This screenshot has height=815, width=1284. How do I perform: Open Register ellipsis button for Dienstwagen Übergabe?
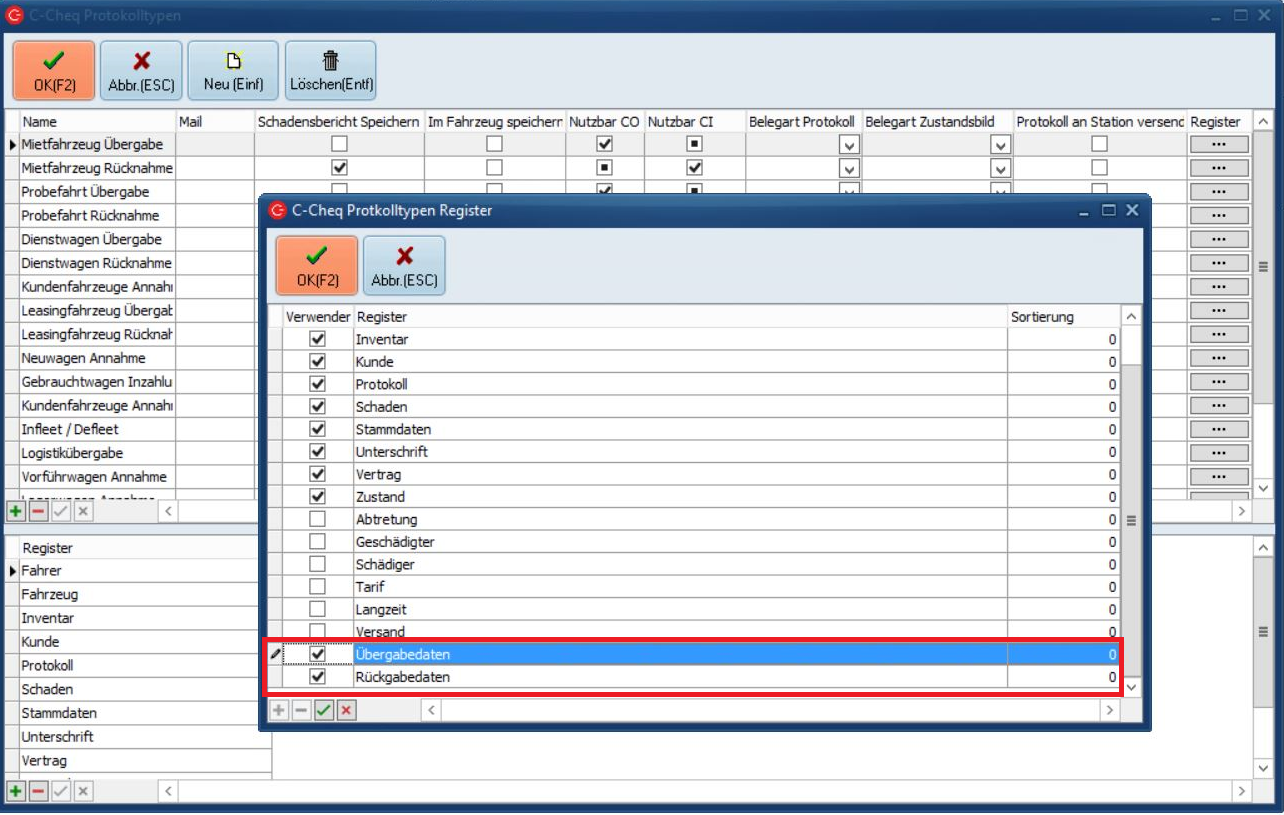1218,240
